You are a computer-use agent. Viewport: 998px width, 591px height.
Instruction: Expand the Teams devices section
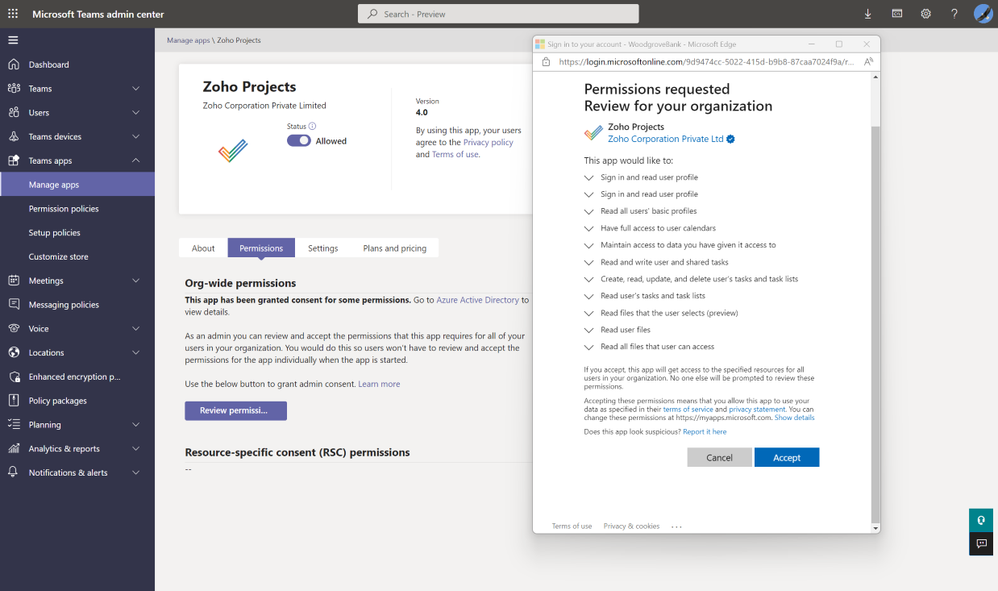pyautogui.click(x=136, y=137)
